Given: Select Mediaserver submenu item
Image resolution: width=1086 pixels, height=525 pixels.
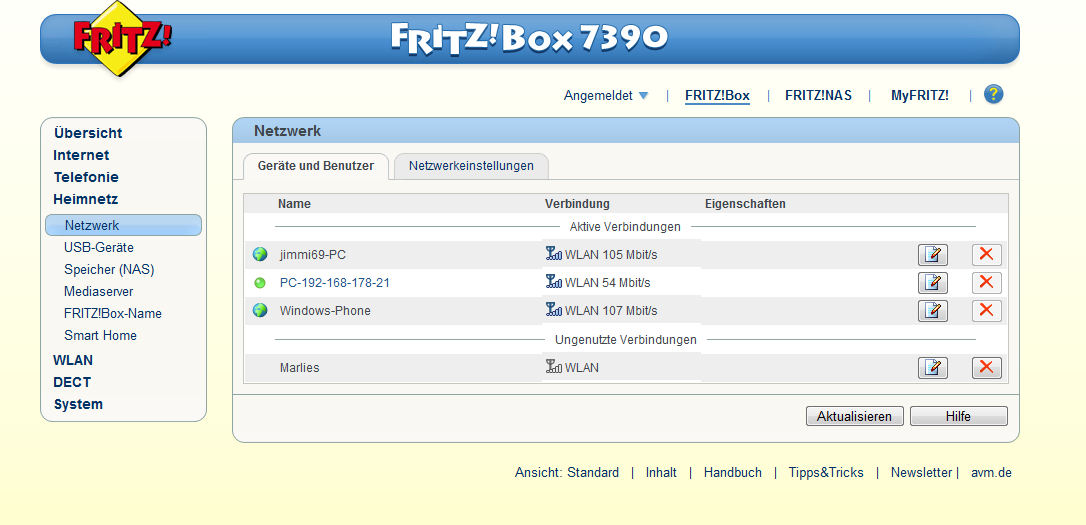Looking at the screenshot, I should [98, 292].
